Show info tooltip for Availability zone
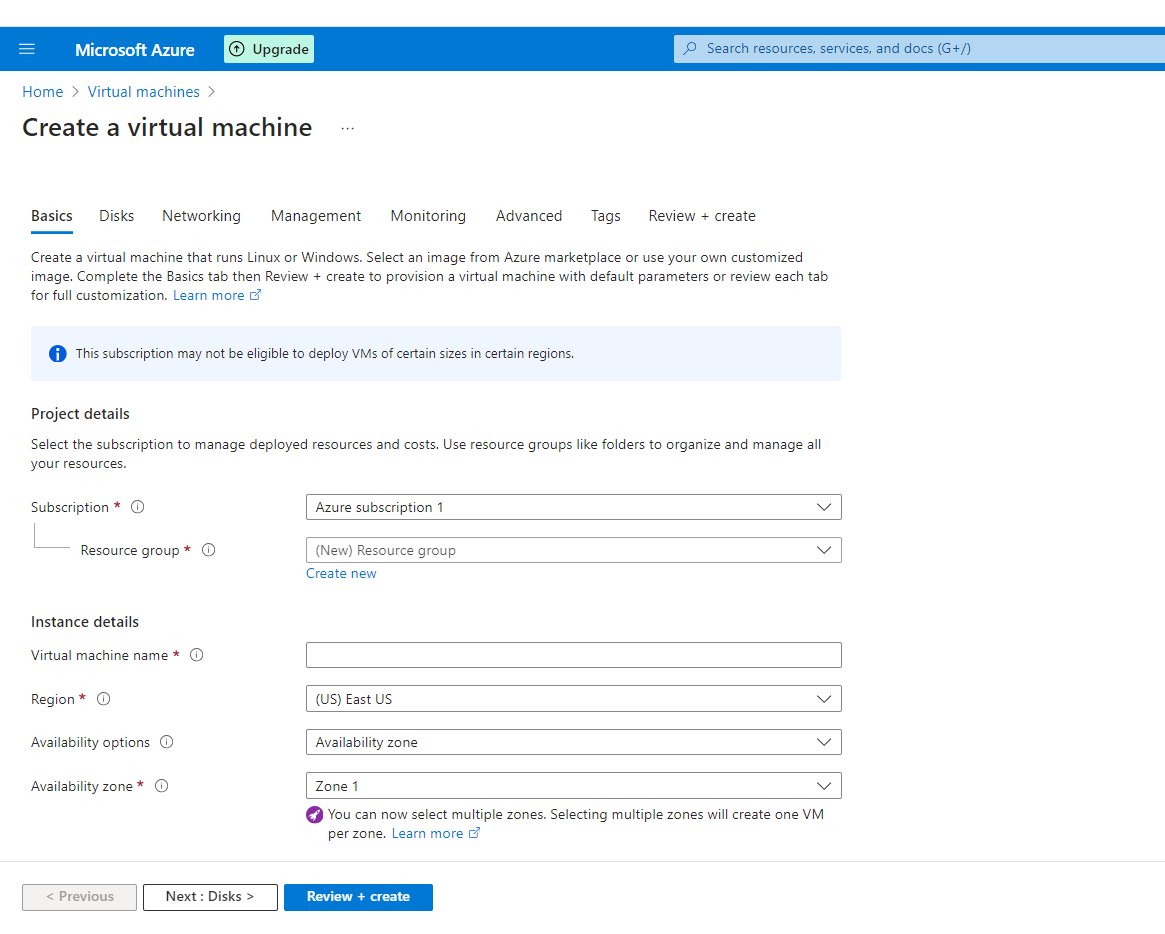Screen dimensions: 1165x934 click(161, 785)
